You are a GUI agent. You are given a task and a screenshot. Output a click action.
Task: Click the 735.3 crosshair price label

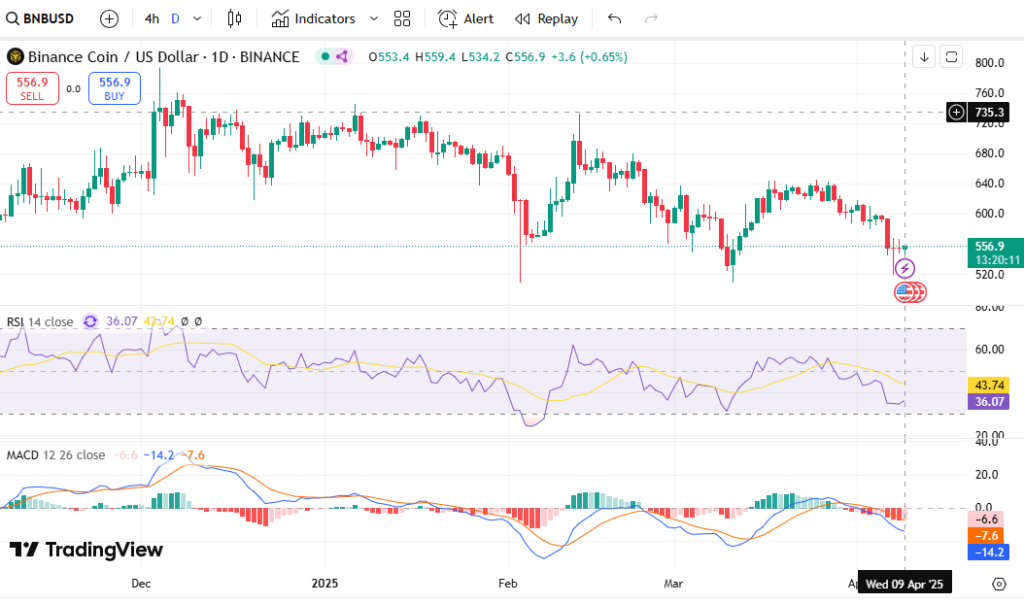point(989,112)
